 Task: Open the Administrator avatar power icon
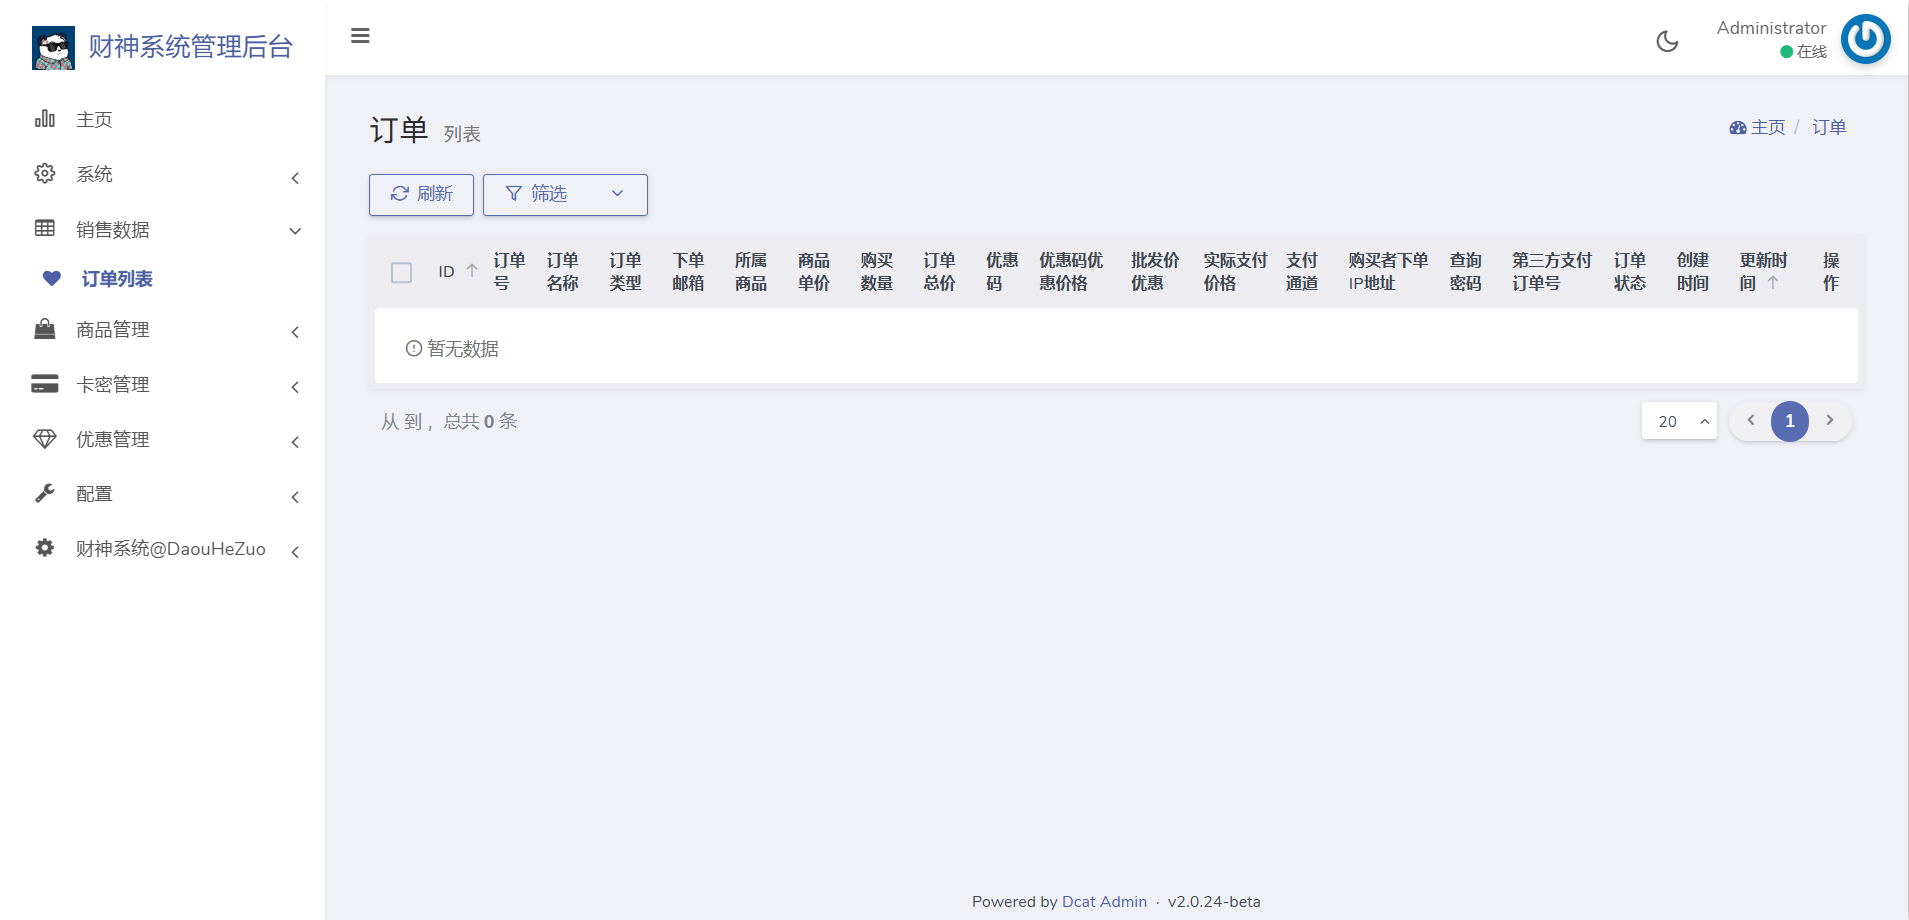[x=1865, y=39]
